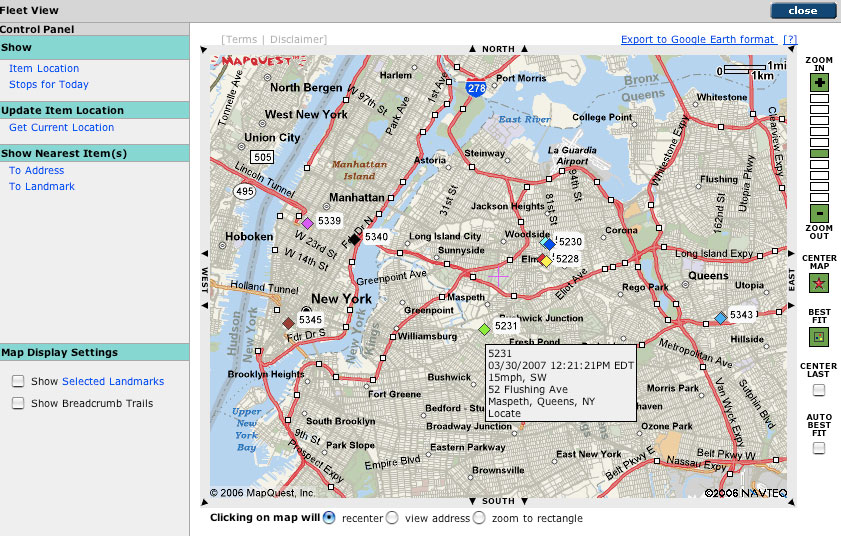Pan map west with upper WEST arrow
The width and height of the screenshot is (841, 536).
(204, 253)
